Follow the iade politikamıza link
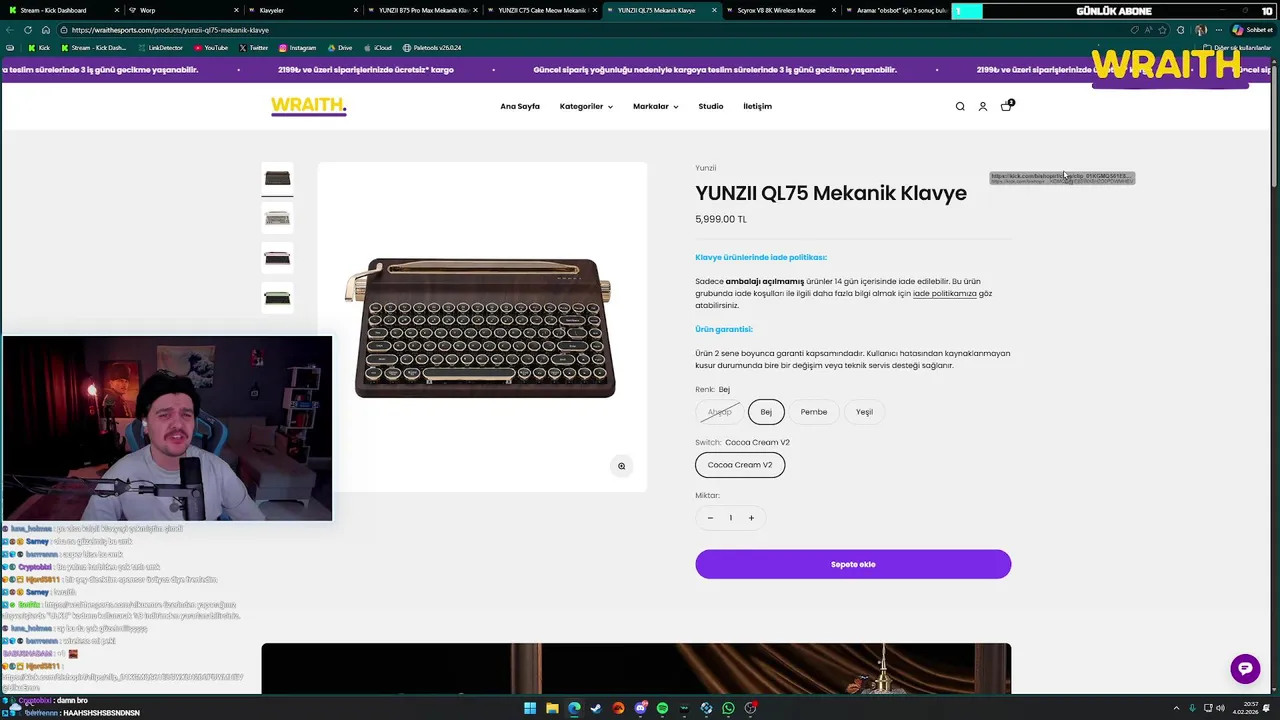 click(944, 294)
